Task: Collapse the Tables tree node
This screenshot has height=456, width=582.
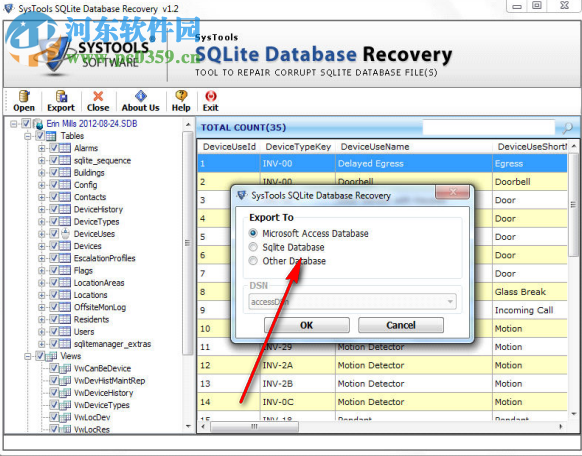Action: coord(28,136)
